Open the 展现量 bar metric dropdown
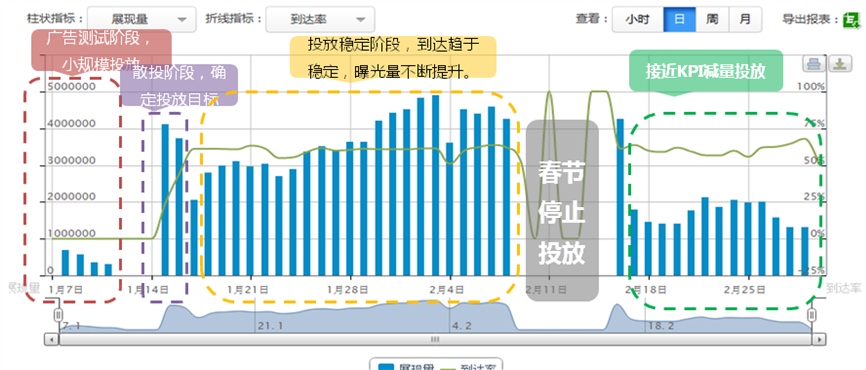866x370 pixels. (x=142, y=19)
